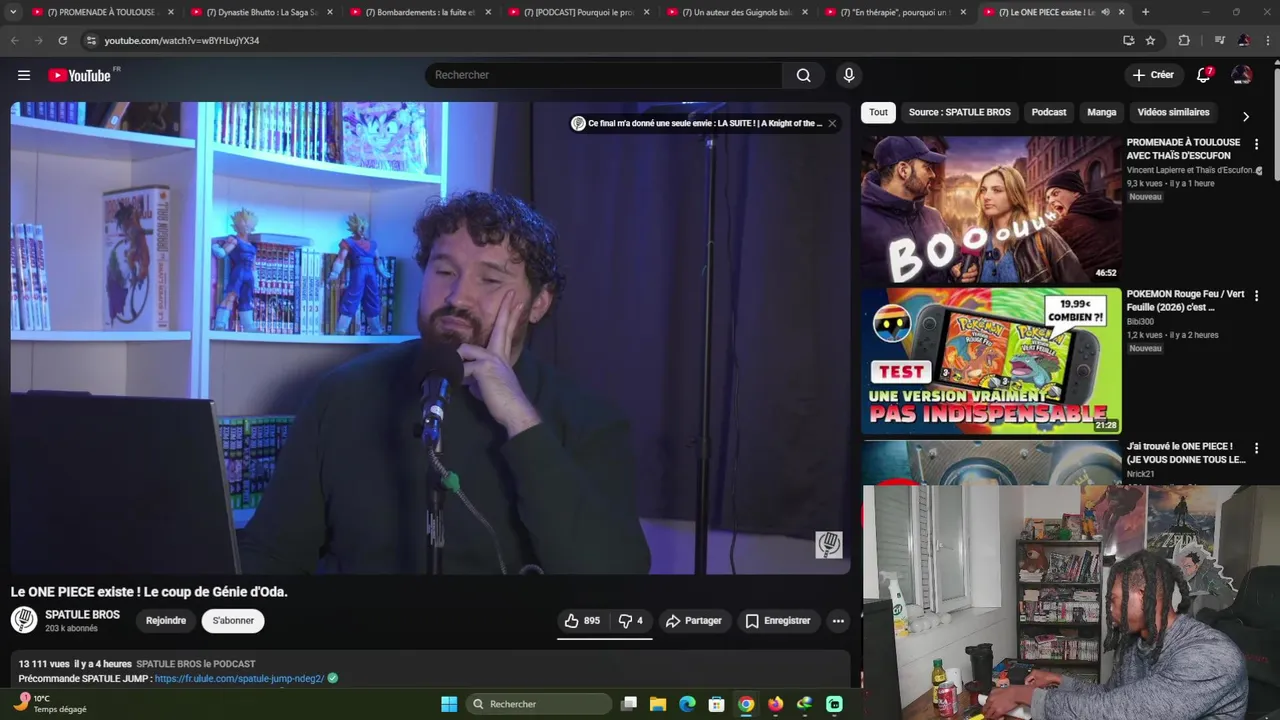Viewport: 1280px width, 720px height.
Task: Start voice search with the microphone icon
Action: 849,75
